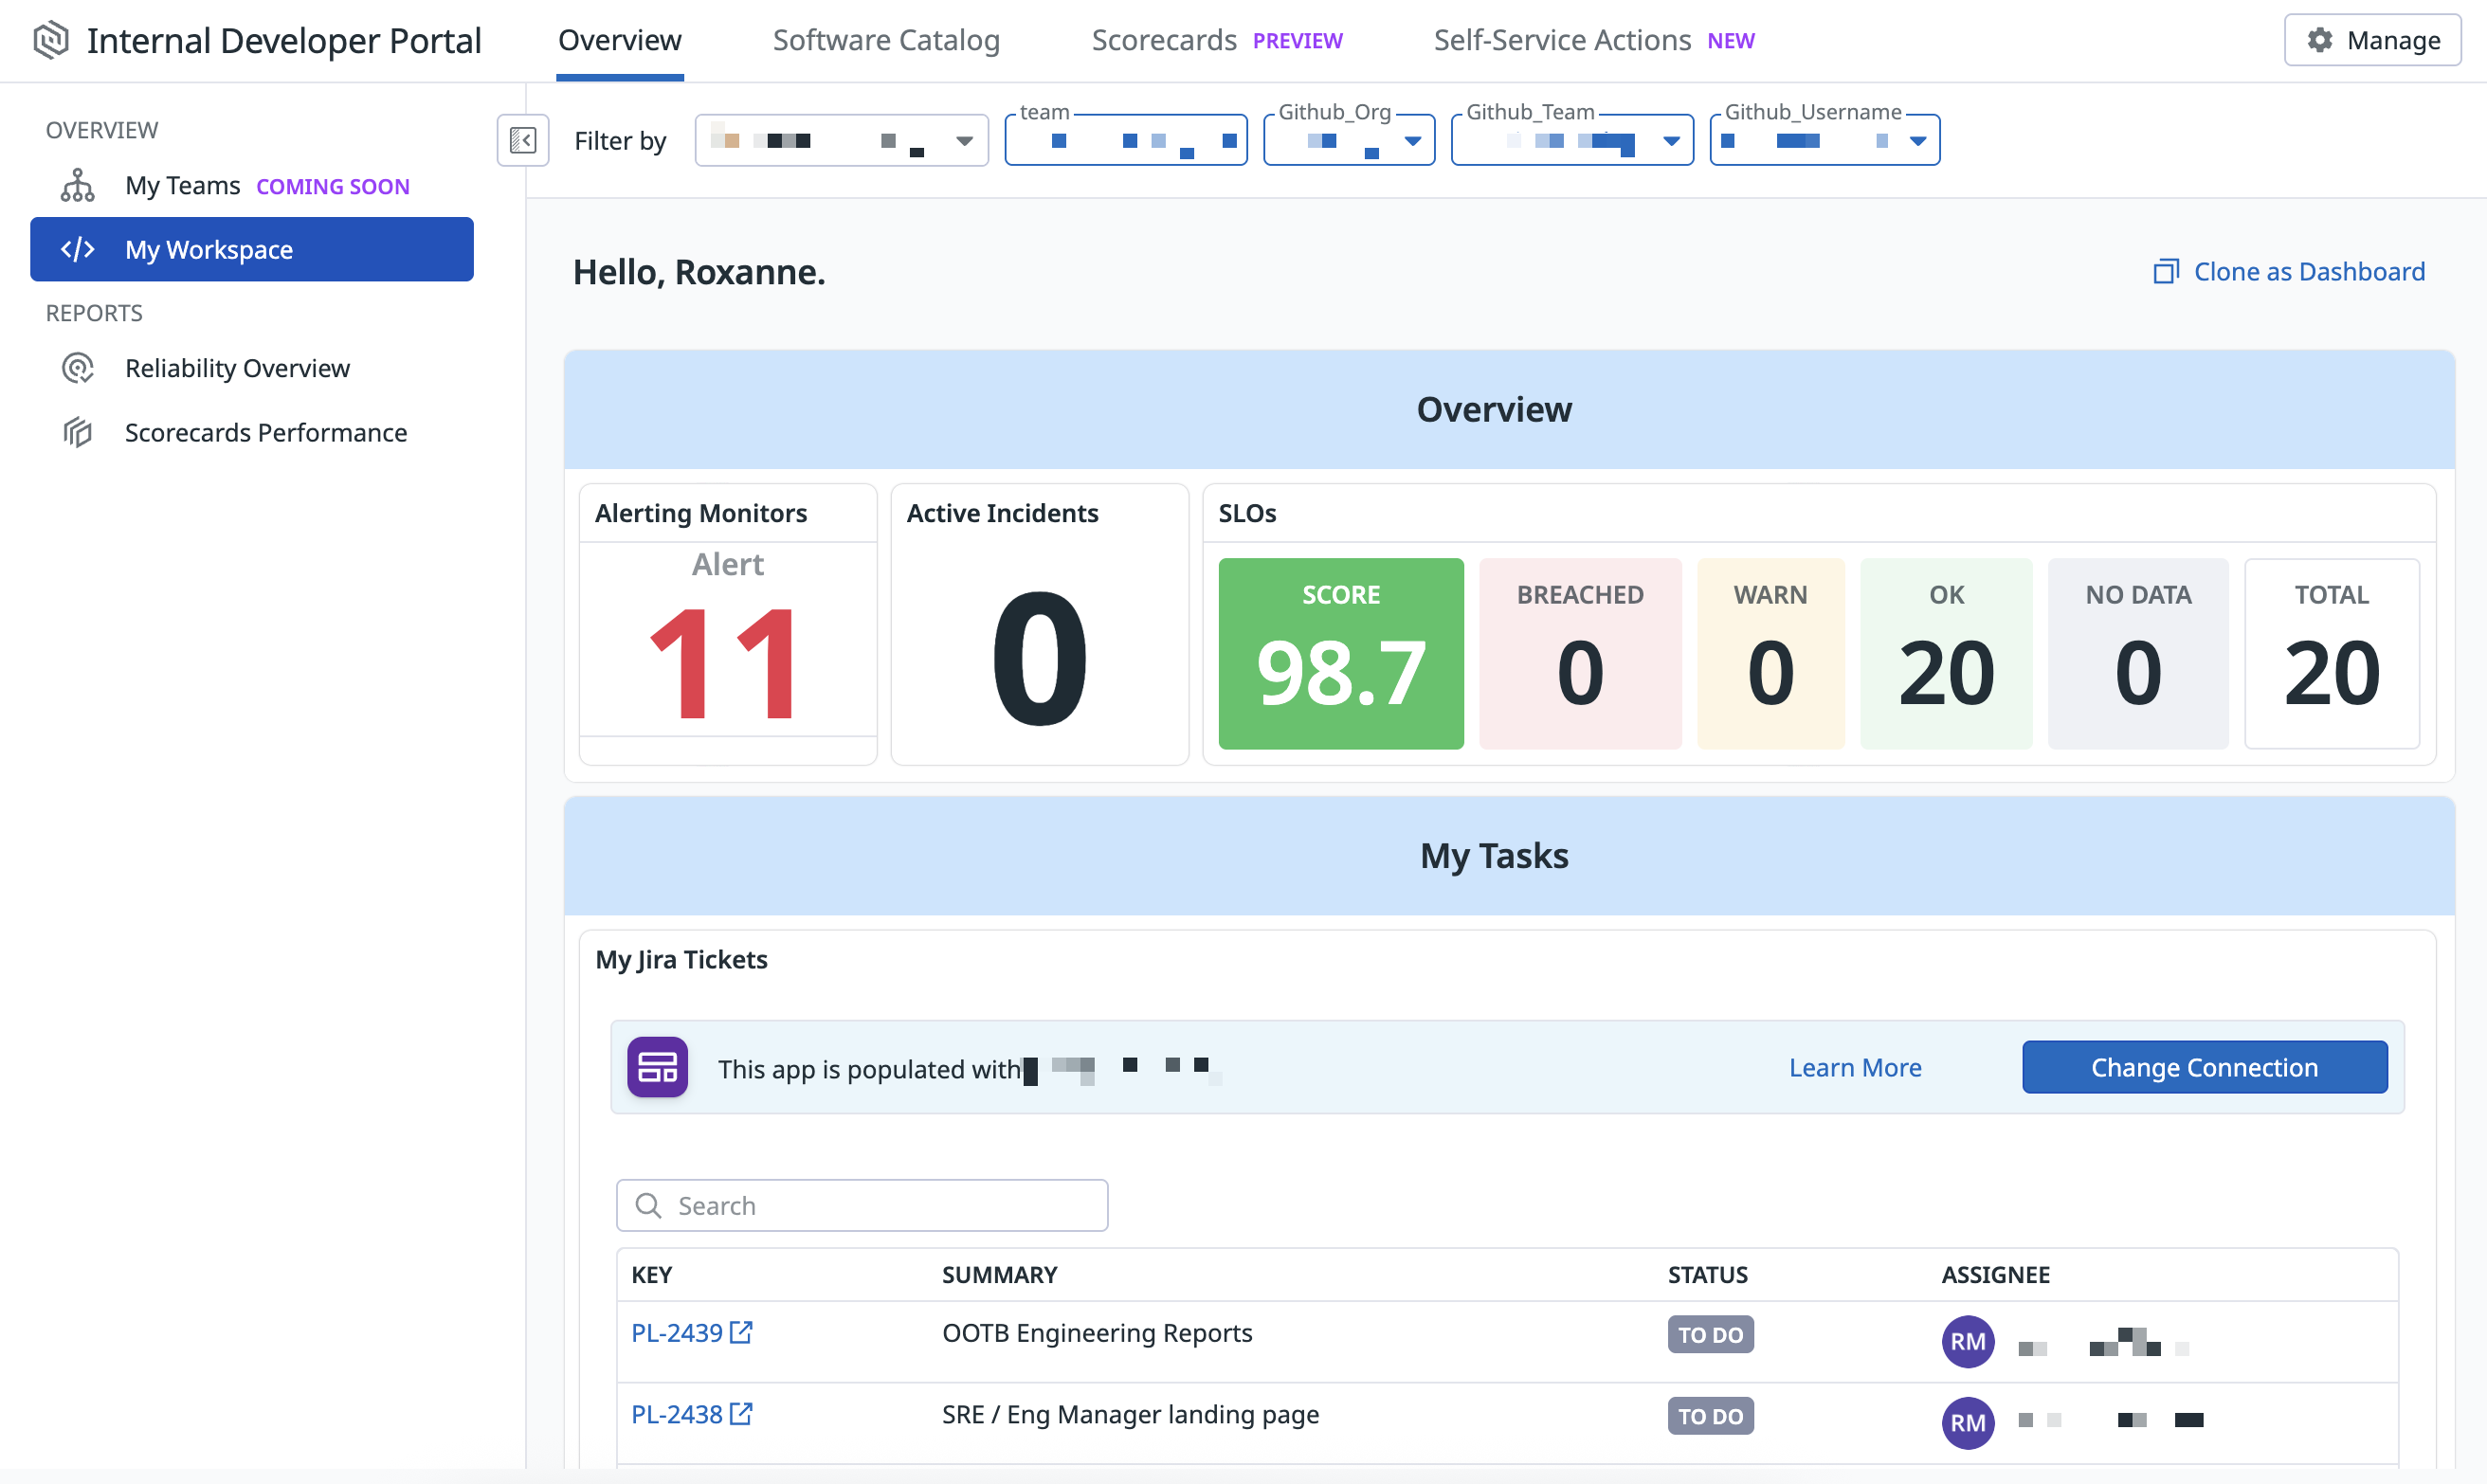Expand the Github_Org filter dropdown

pos(1411,141)
